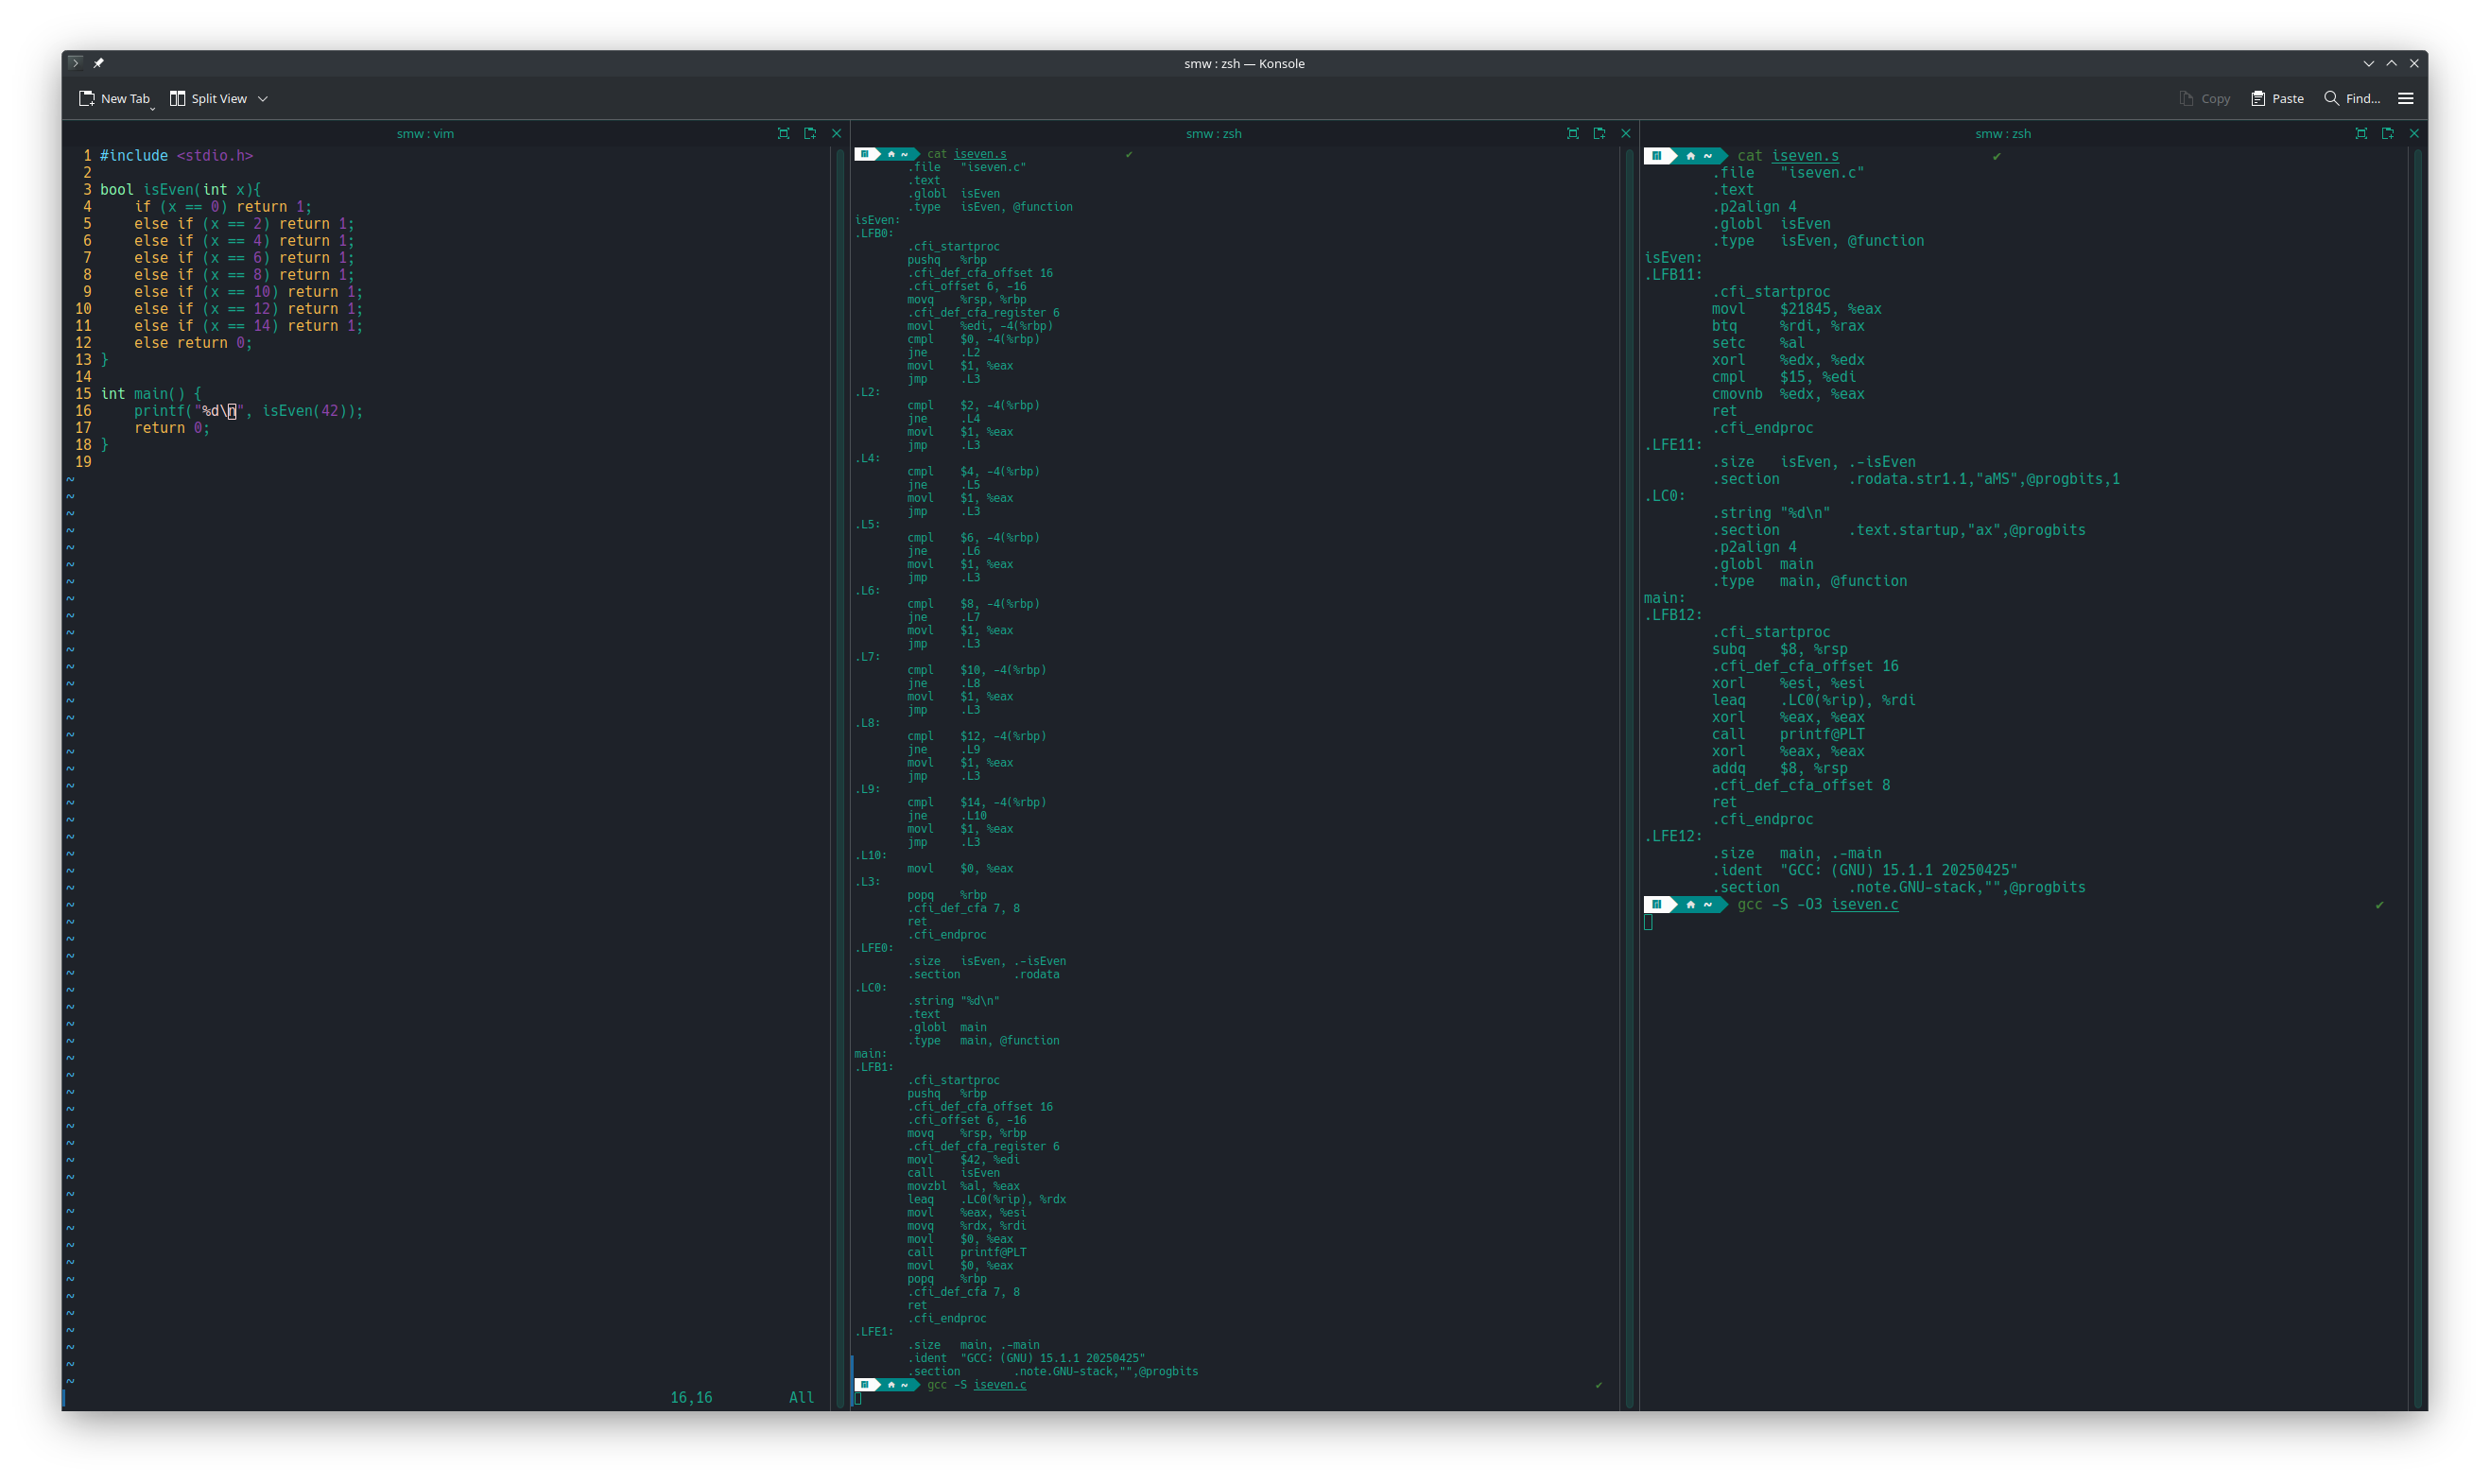This screenshot has height=1484, width=2490.
Task: Click the '16,16' cursor position in vim status
Action: point(691,1397)
